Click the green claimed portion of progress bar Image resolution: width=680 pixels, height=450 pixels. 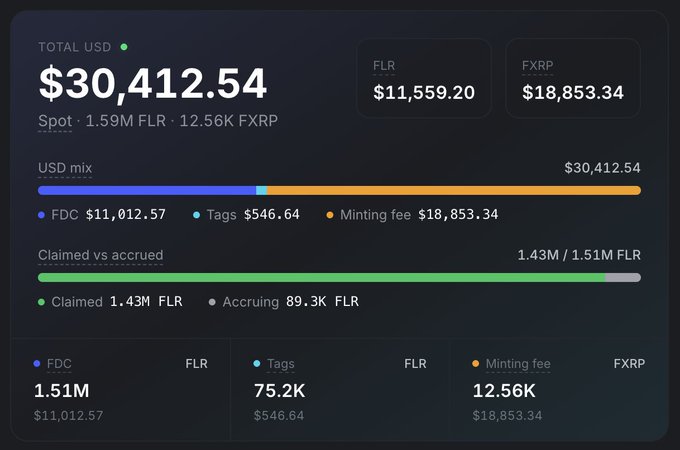click(x=322, y=277)
